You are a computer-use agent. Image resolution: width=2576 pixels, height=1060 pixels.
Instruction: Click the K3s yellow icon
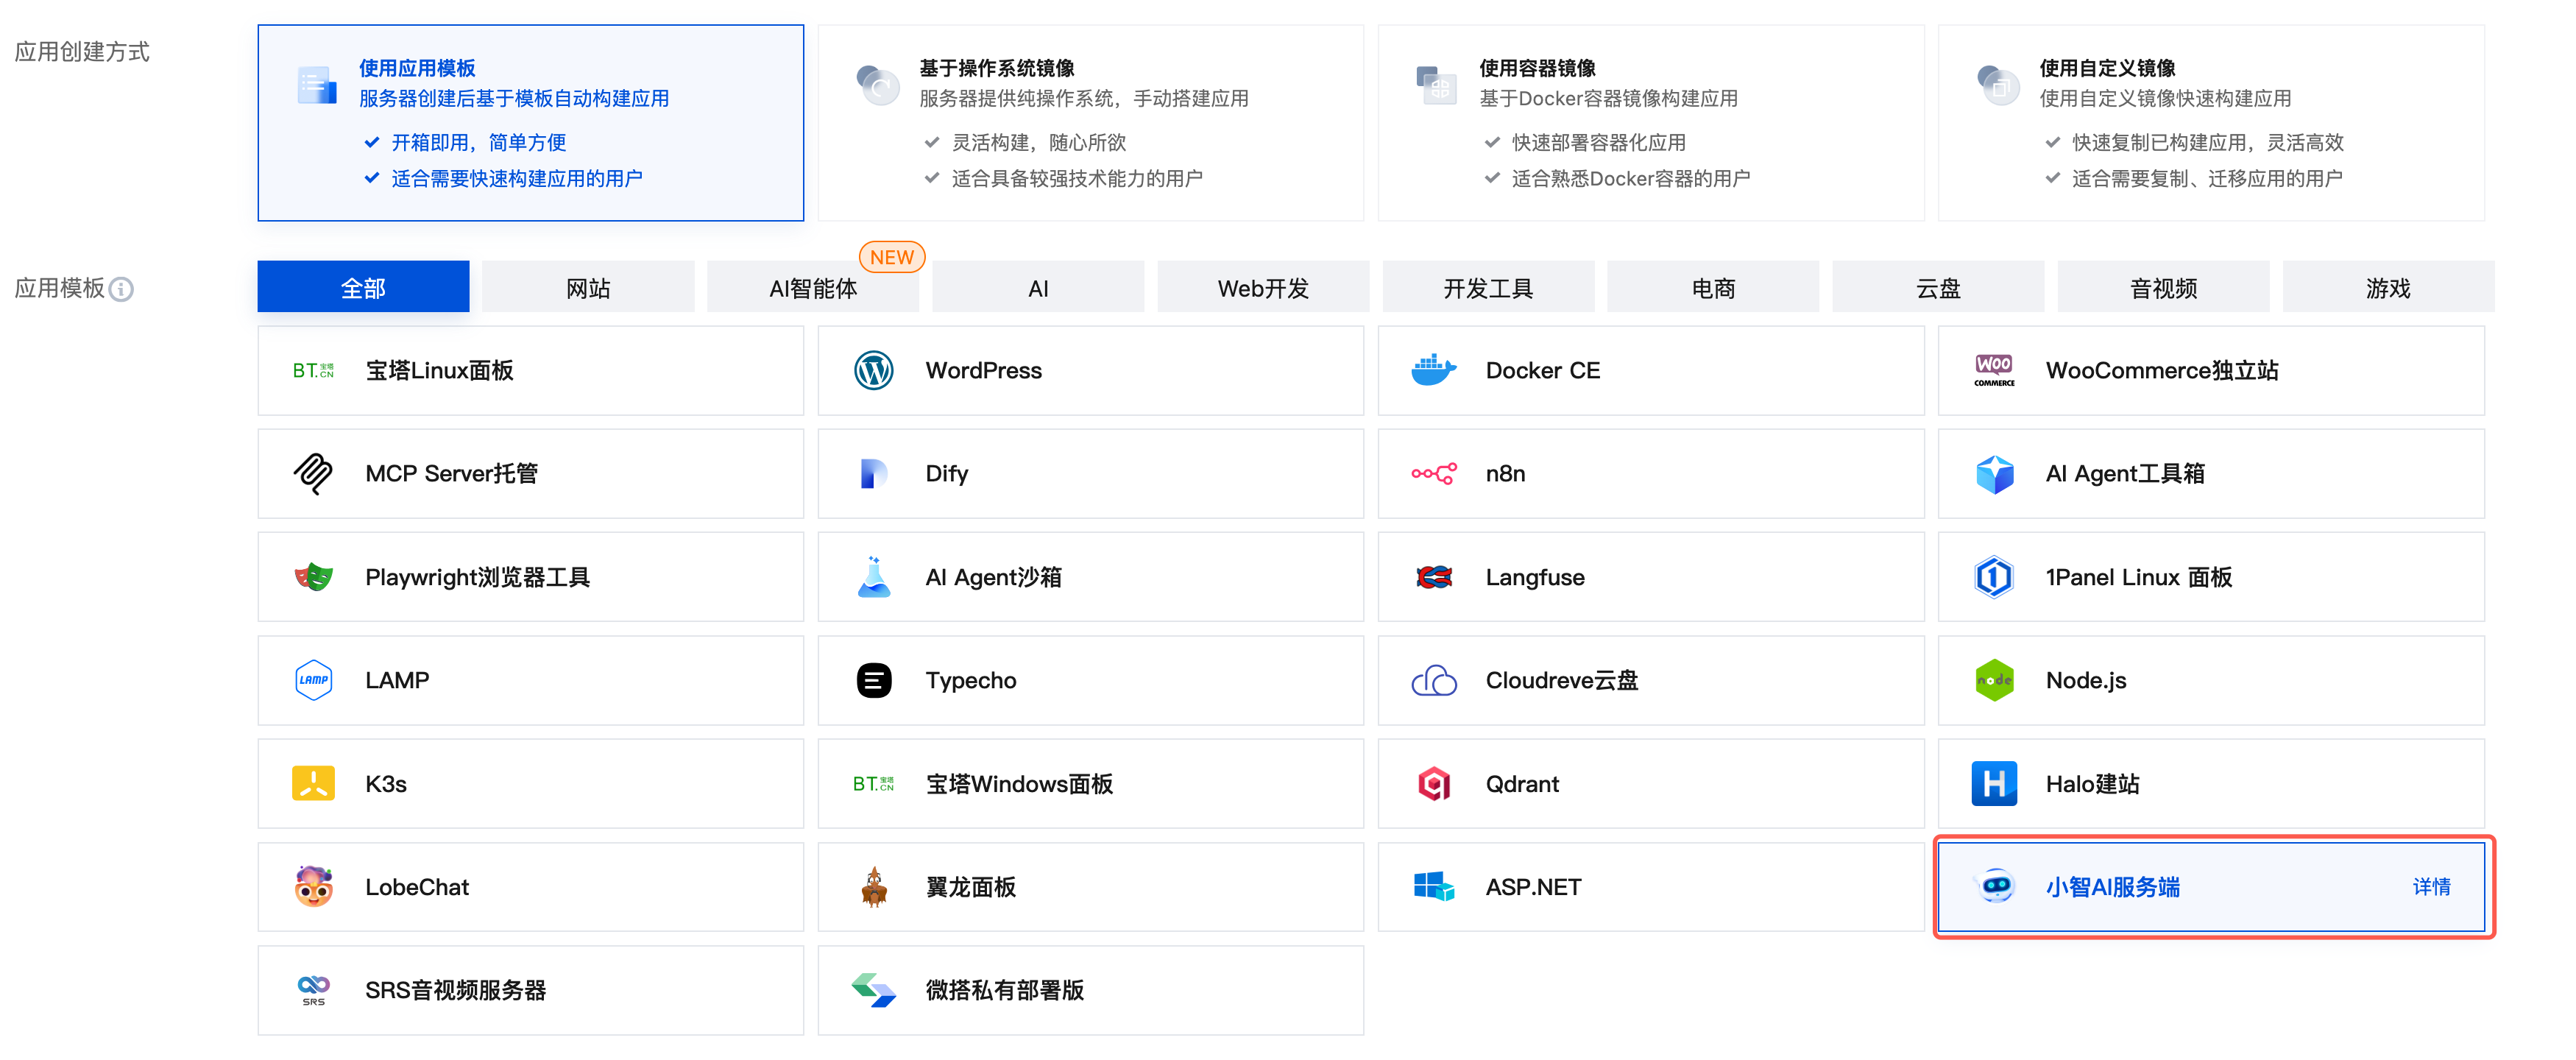click(313, 784)
